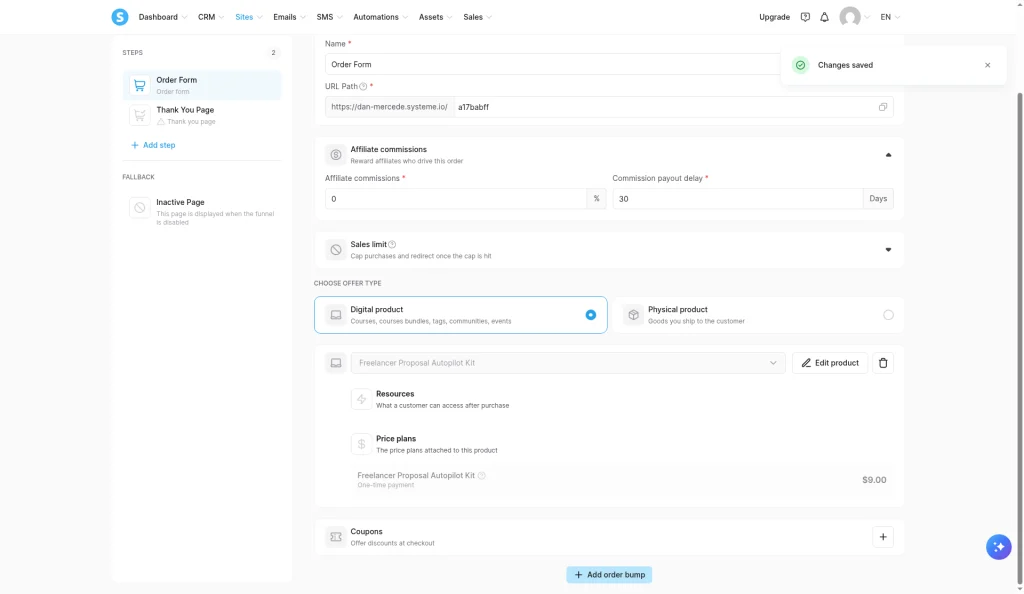This screenshot has height=594, width=1024.
Task: Click Add step in the sidebar
Action: (153, 145)
